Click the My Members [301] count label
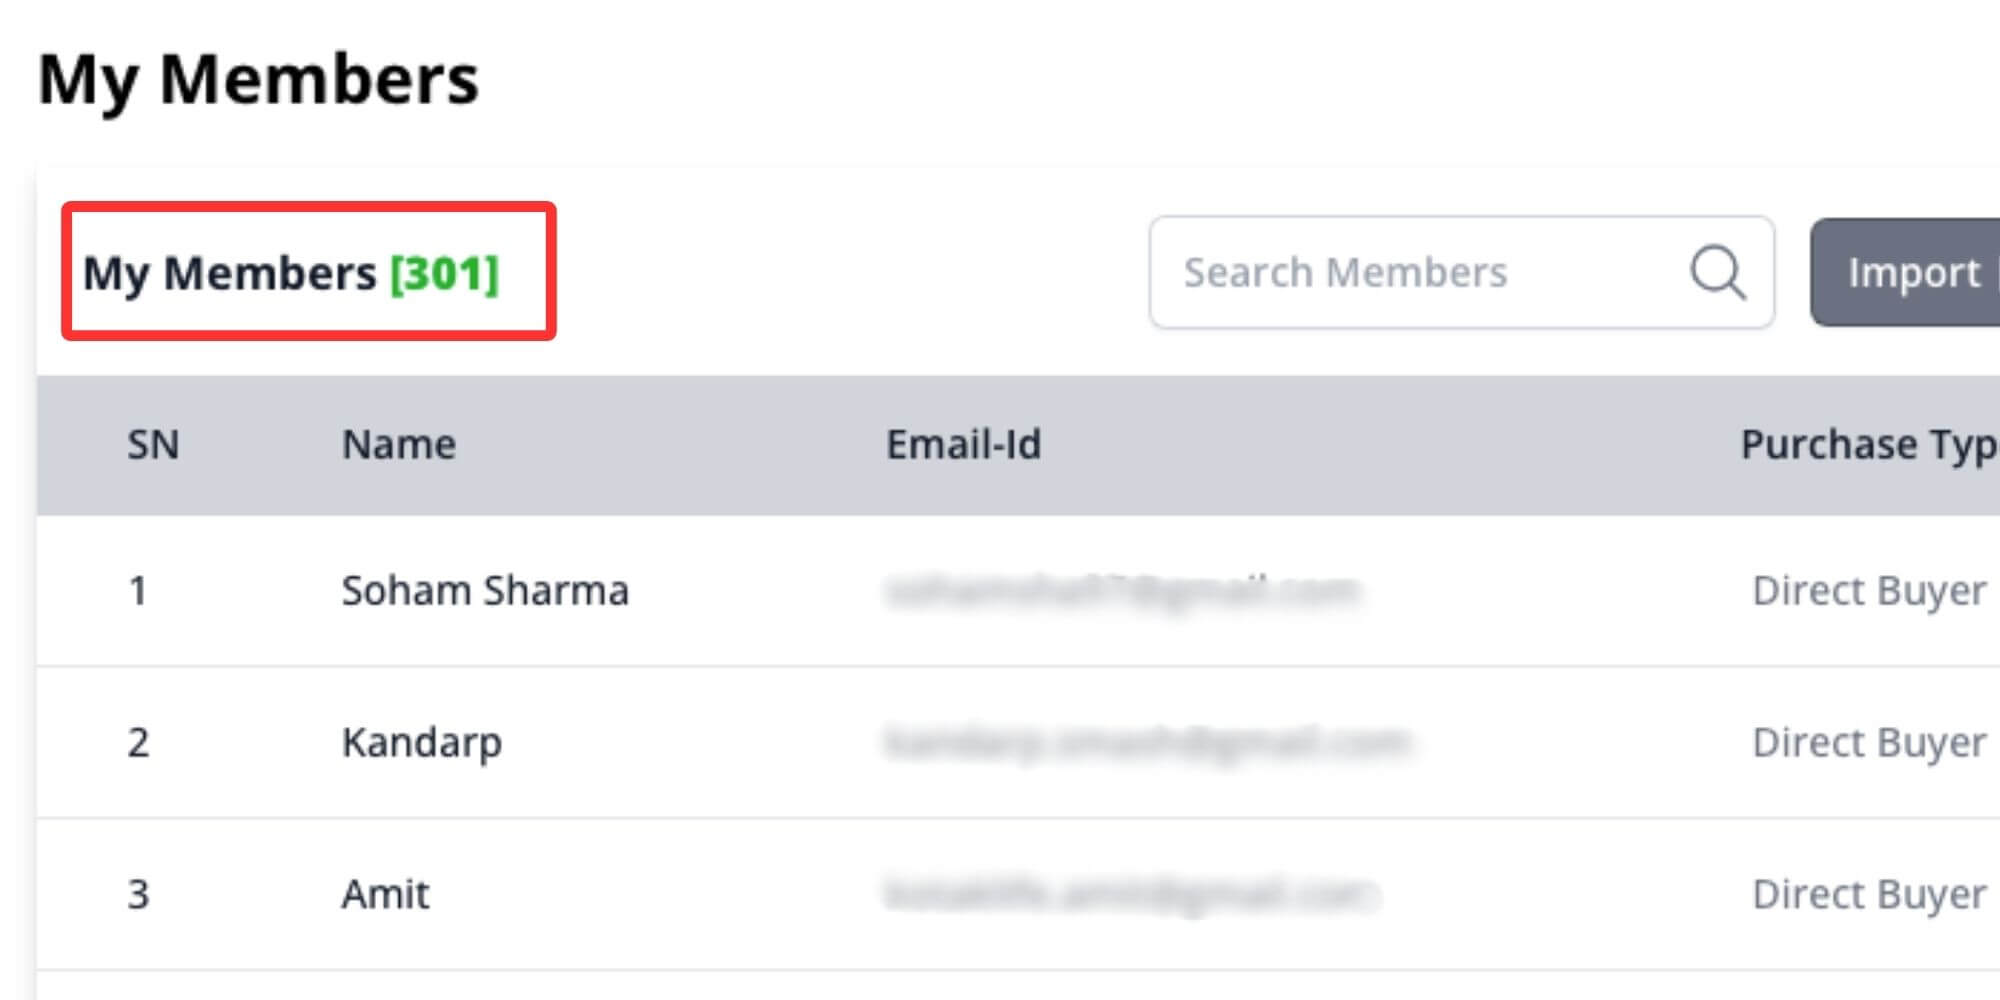 [290, 273]
